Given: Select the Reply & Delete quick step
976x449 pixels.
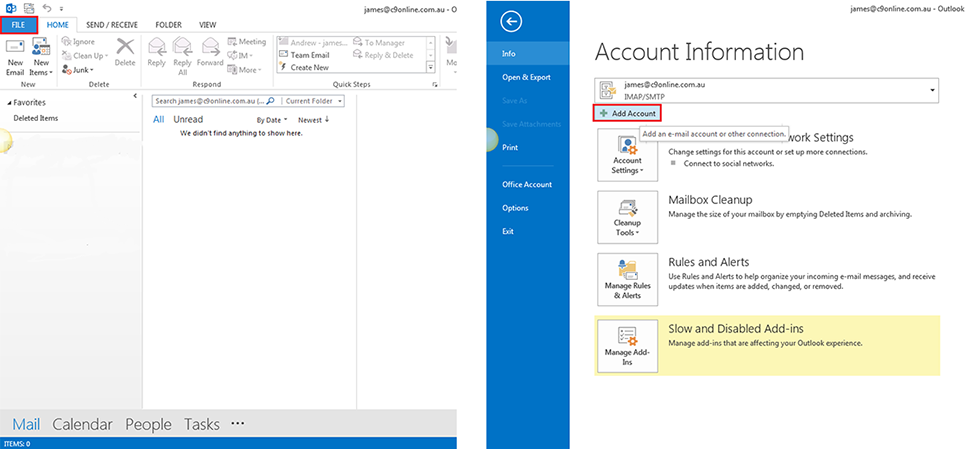Looking at the screenshot, I should (x=384, y=55).
